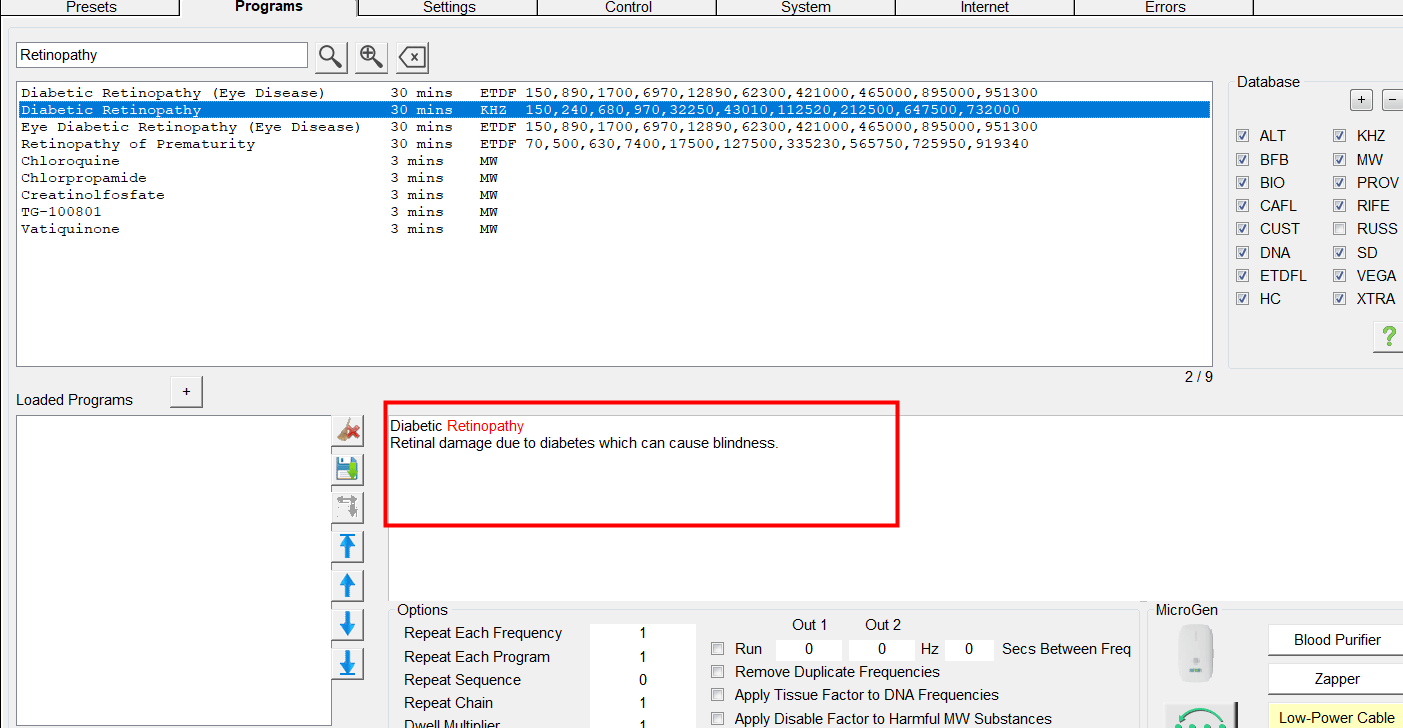Select Diabetic Retinopathy (Eye Disease) ETDF row
This screenshot has width=1403, height=728.
pyautogui.click(x=614, y=93)
